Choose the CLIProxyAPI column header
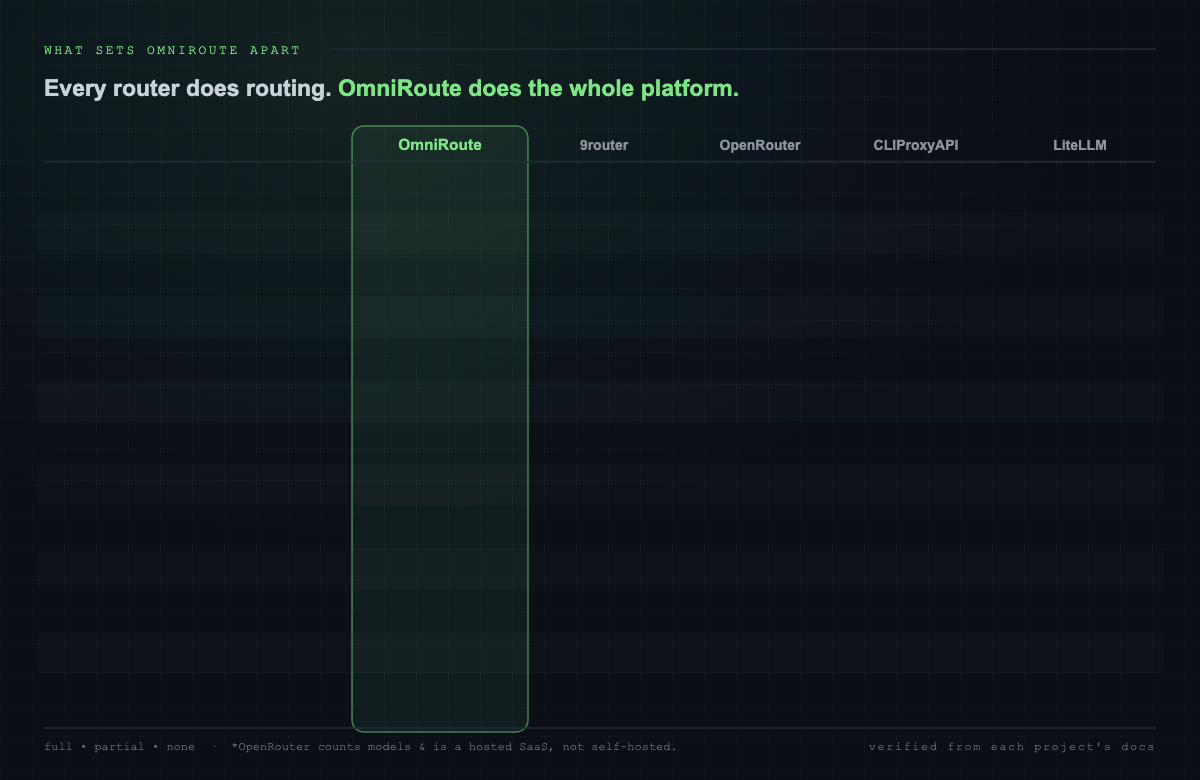Screen dimensions: 1200x780 (x=916, y=145)
